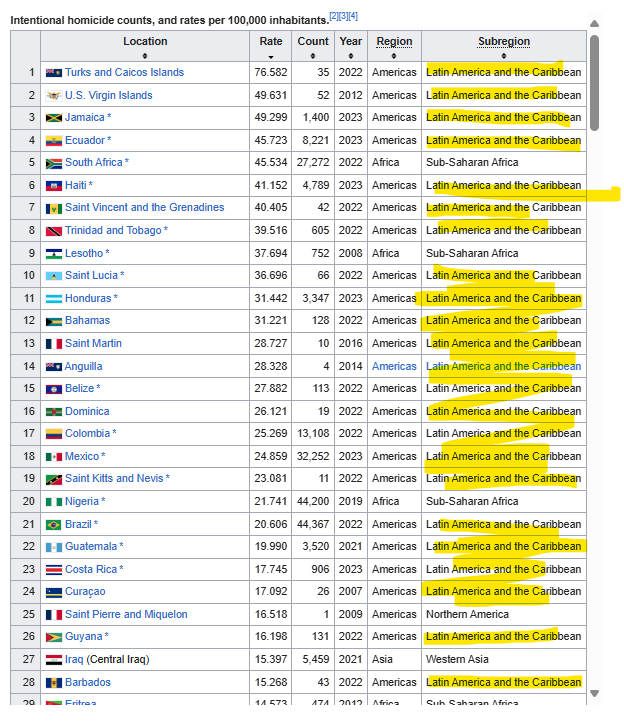624x723 pixels.
Task: Click the scroll up arrow of the table
Action: point(594,24)
